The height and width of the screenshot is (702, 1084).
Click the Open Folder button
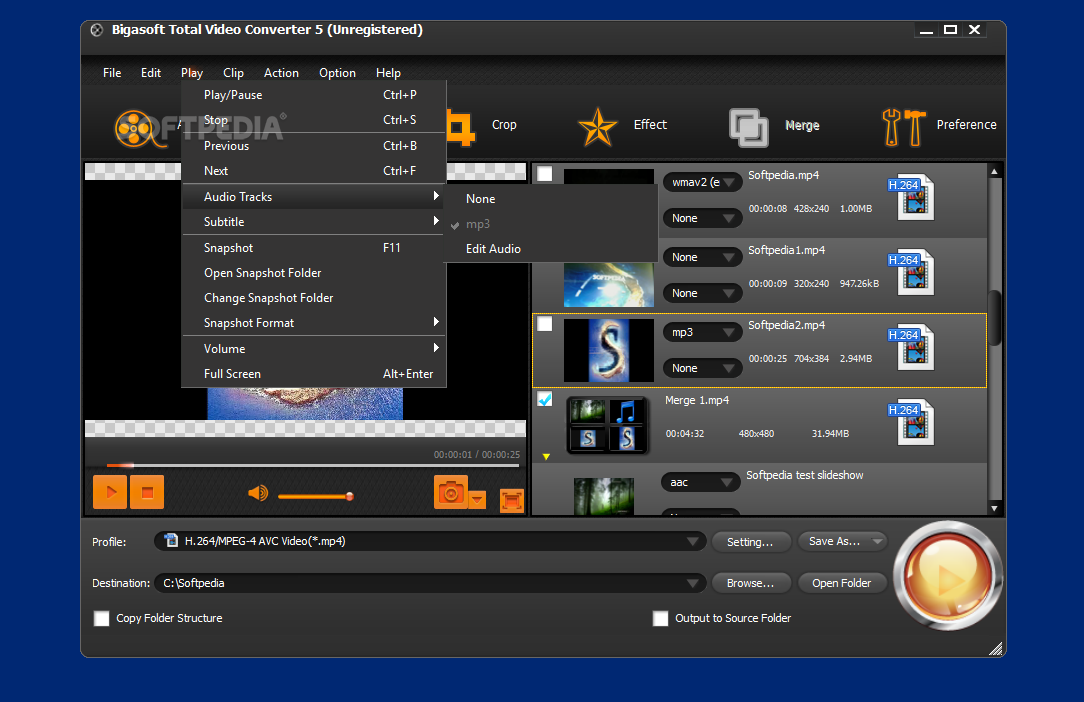point(841,584)
